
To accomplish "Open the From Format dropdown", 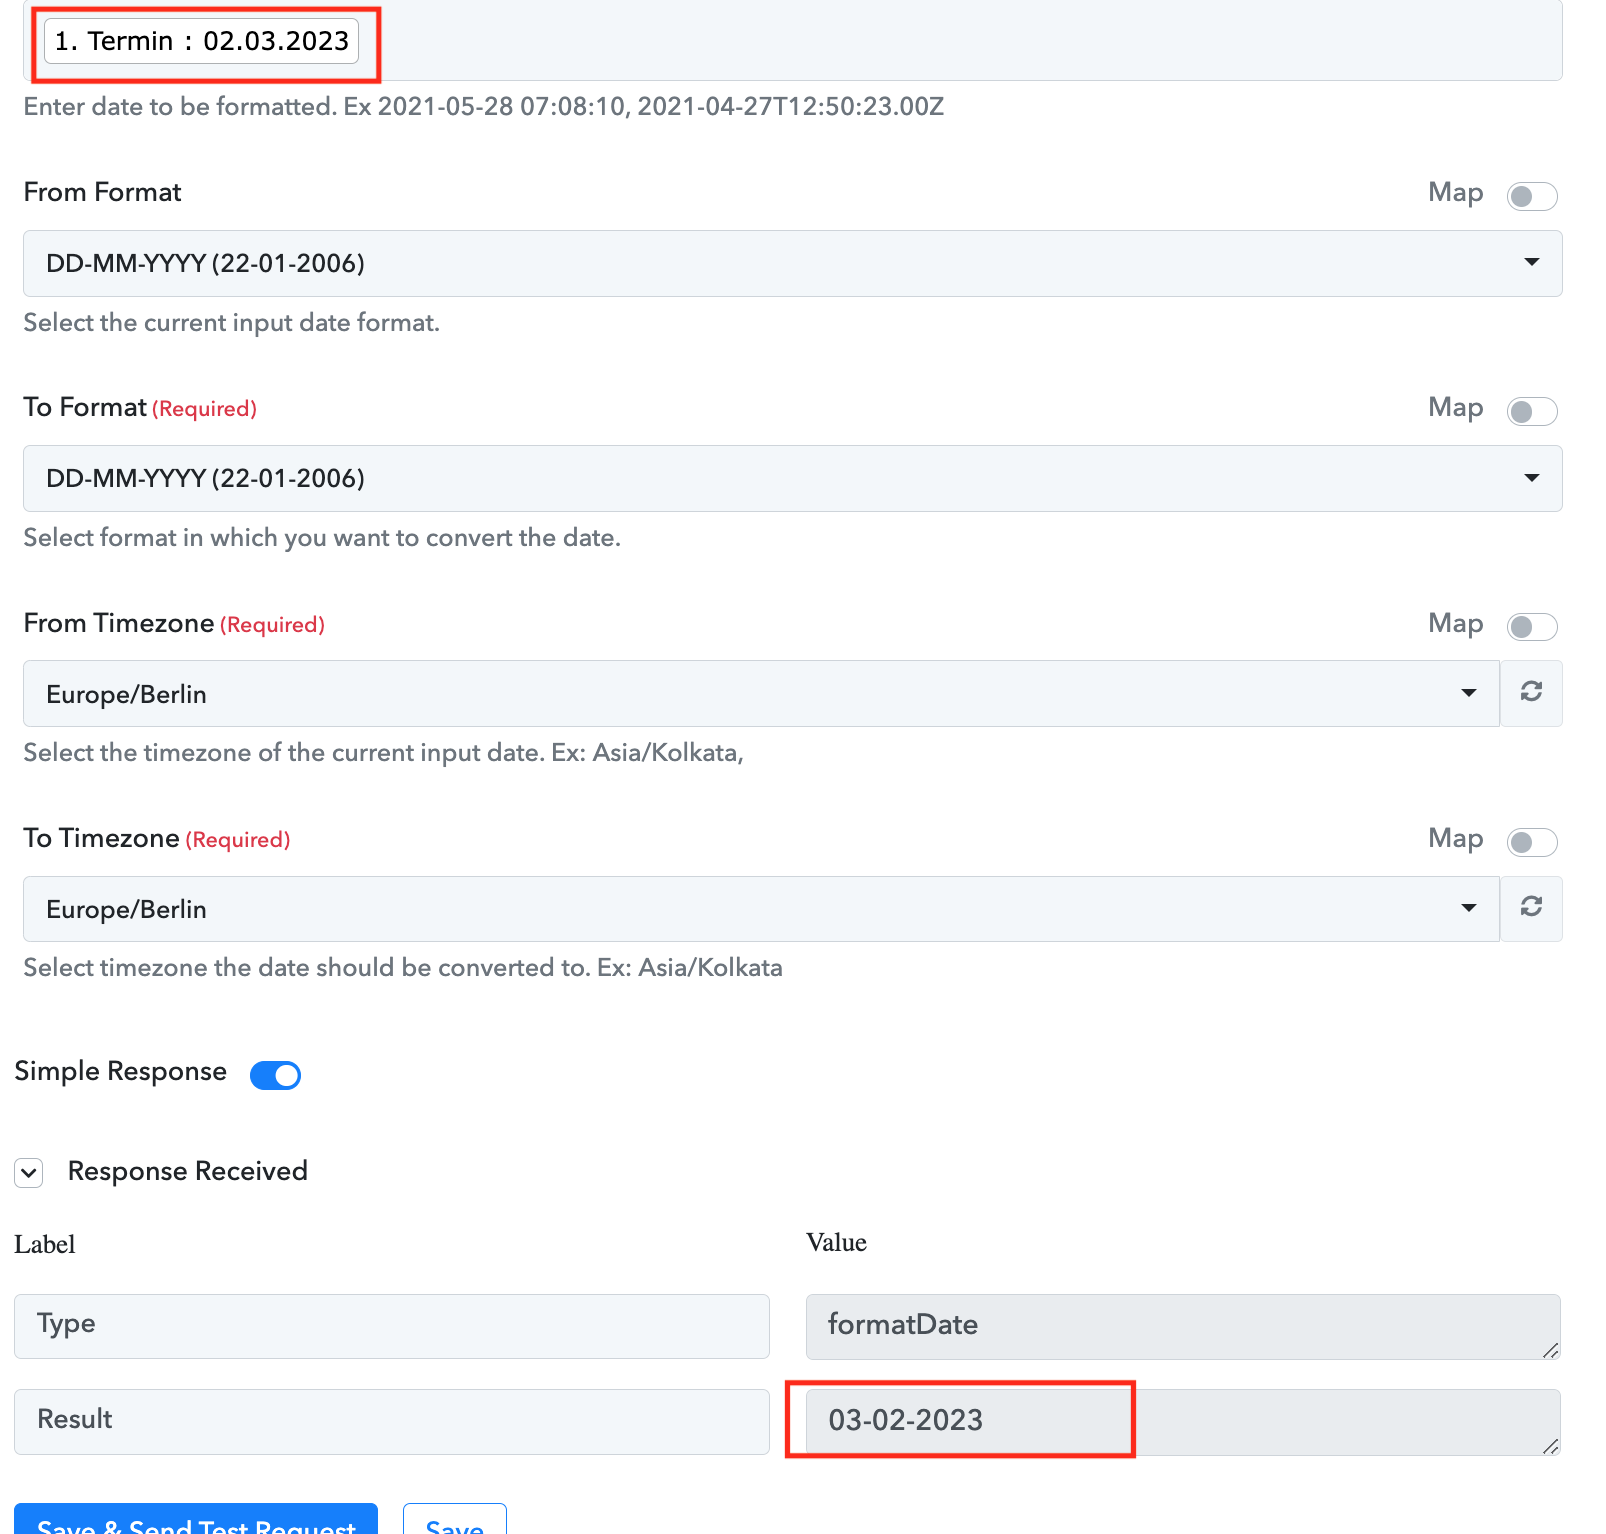I will tap(791, 263).
